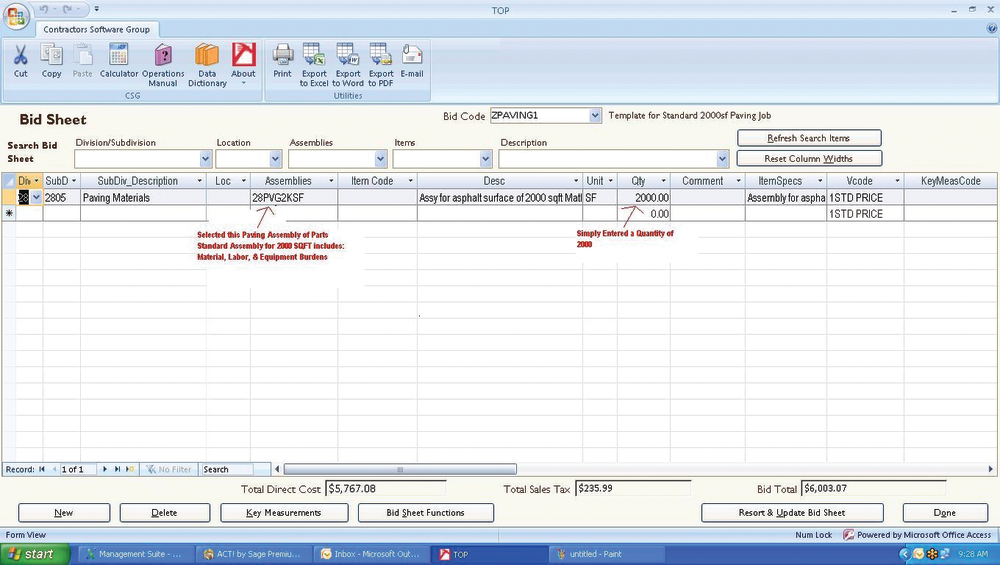
Task: Click the scrollbar right arrow
Action: click(x=990, y=469)
